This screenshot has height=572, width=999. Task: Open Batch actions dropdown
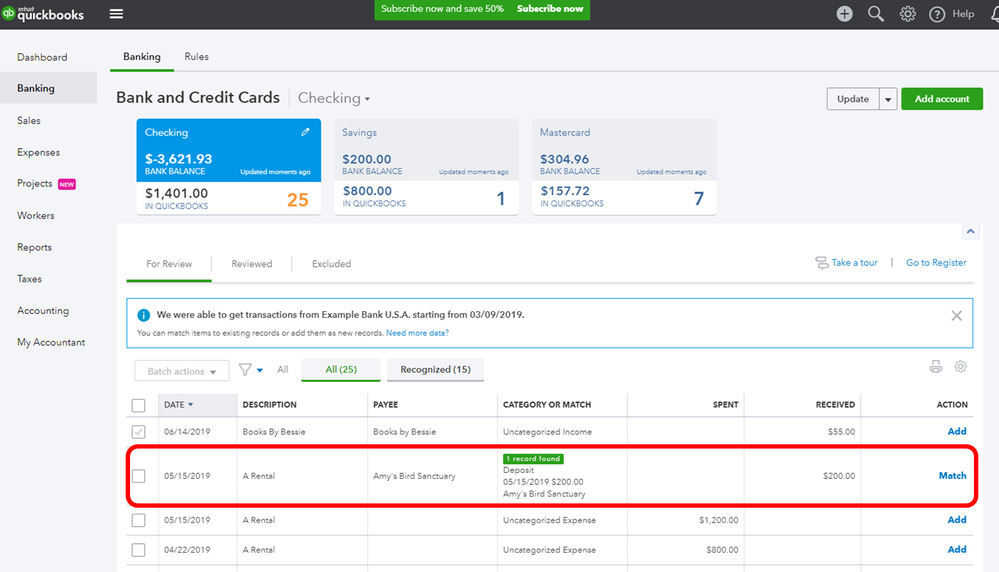(x=182, y=371)
